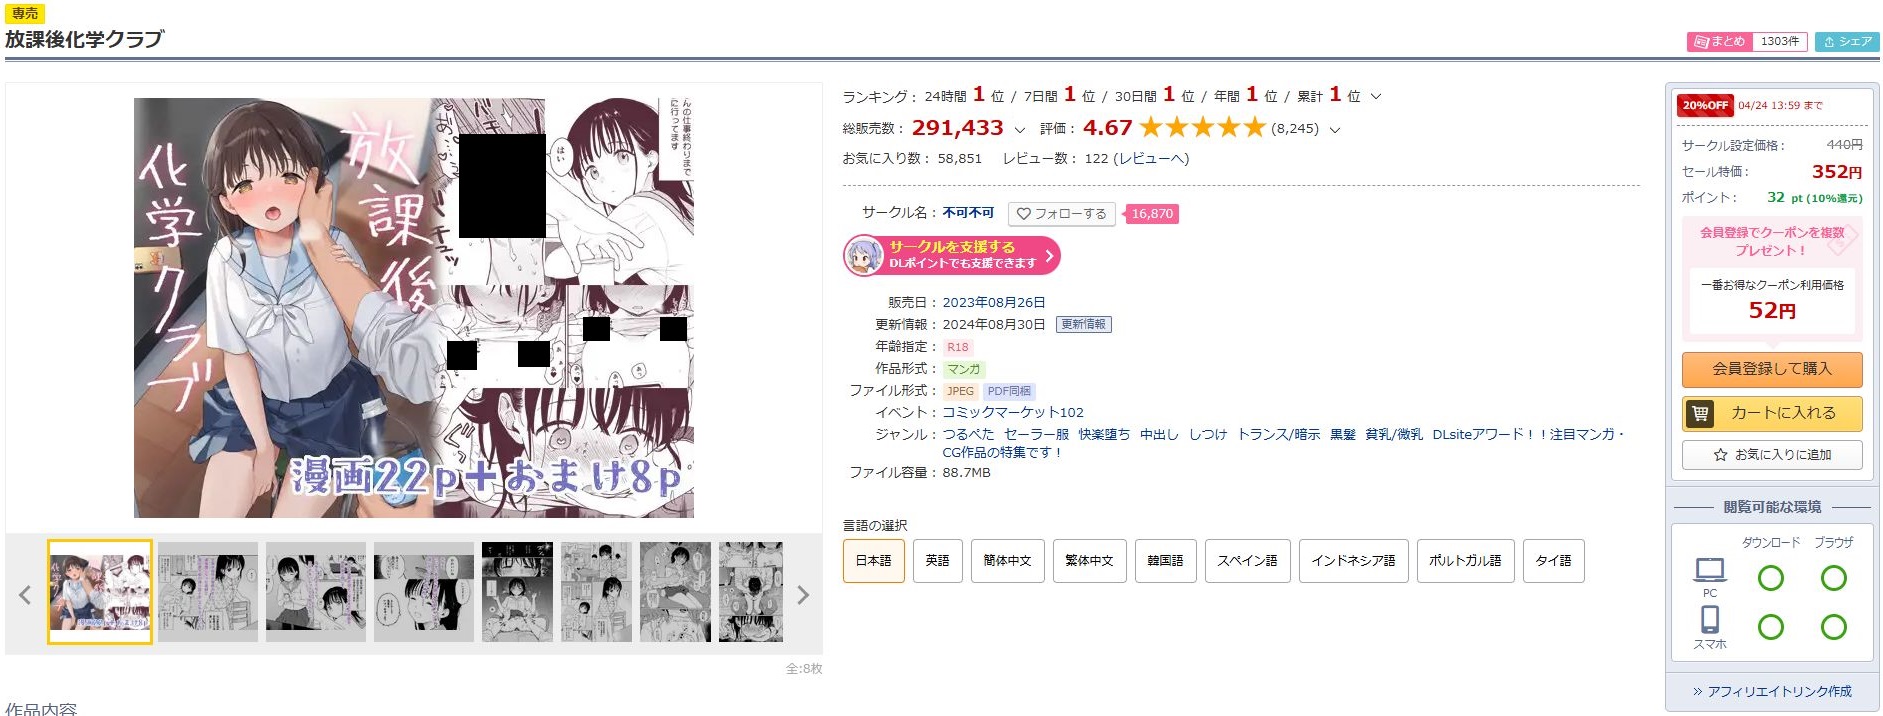Expand the 総販売数 sales count chevron
The width and height of the screenshot is (1883, 716).
tap(1019, 130)
